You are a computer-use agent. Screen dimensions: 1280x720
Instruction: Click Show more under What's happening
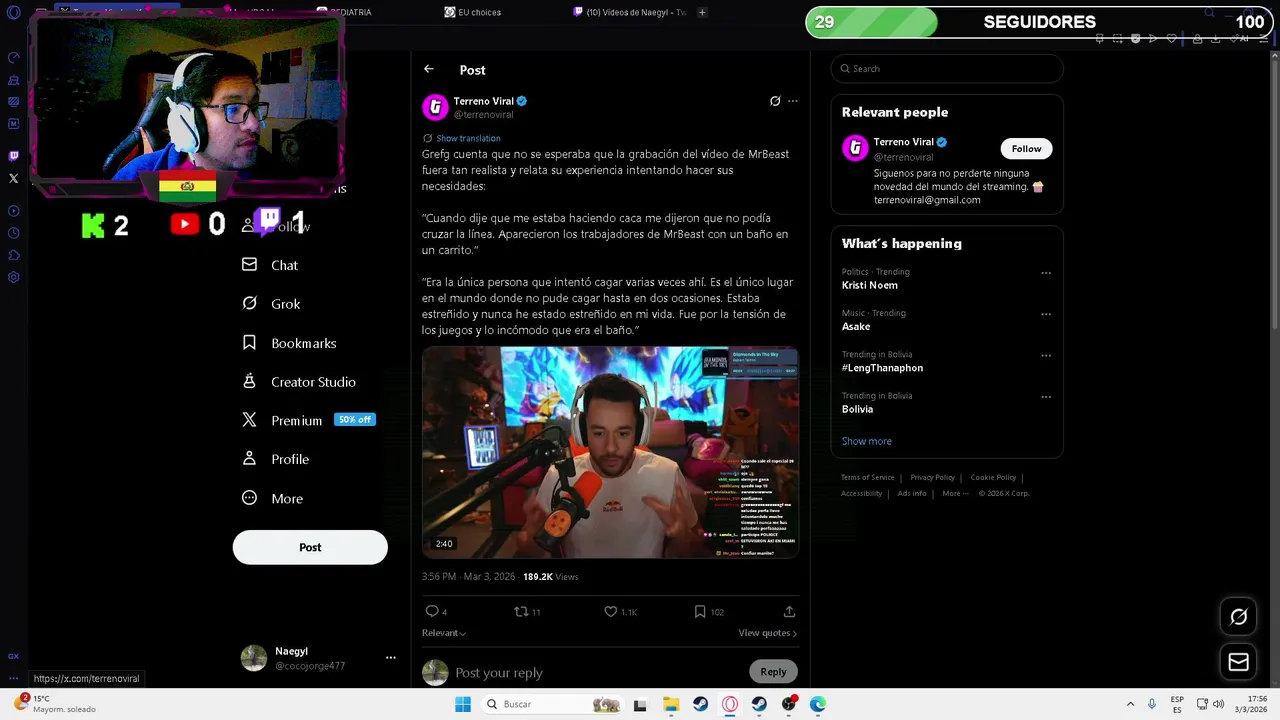click(867, 441)
